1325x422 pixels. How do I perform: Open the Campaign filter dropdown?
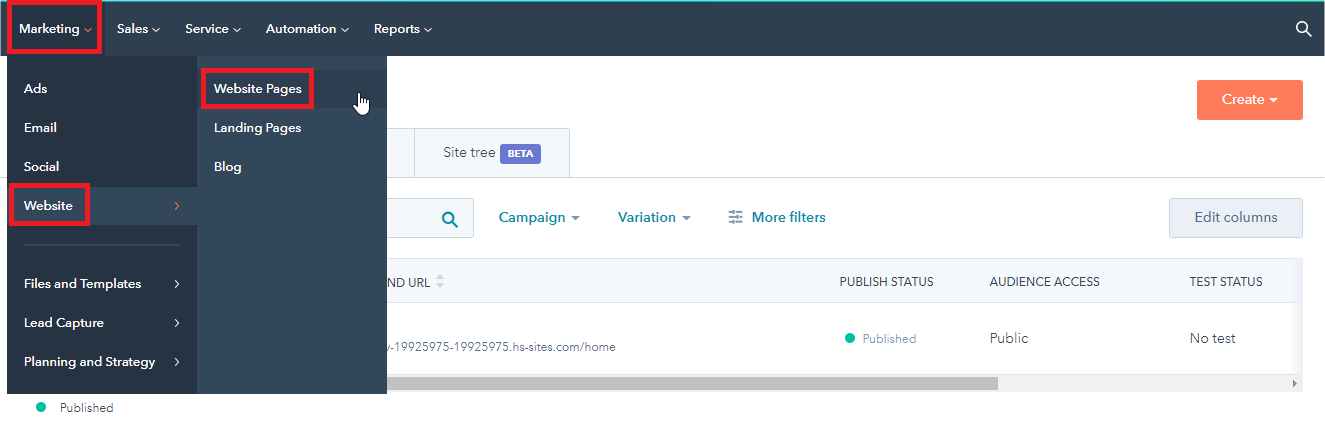(x=539, y=217)
